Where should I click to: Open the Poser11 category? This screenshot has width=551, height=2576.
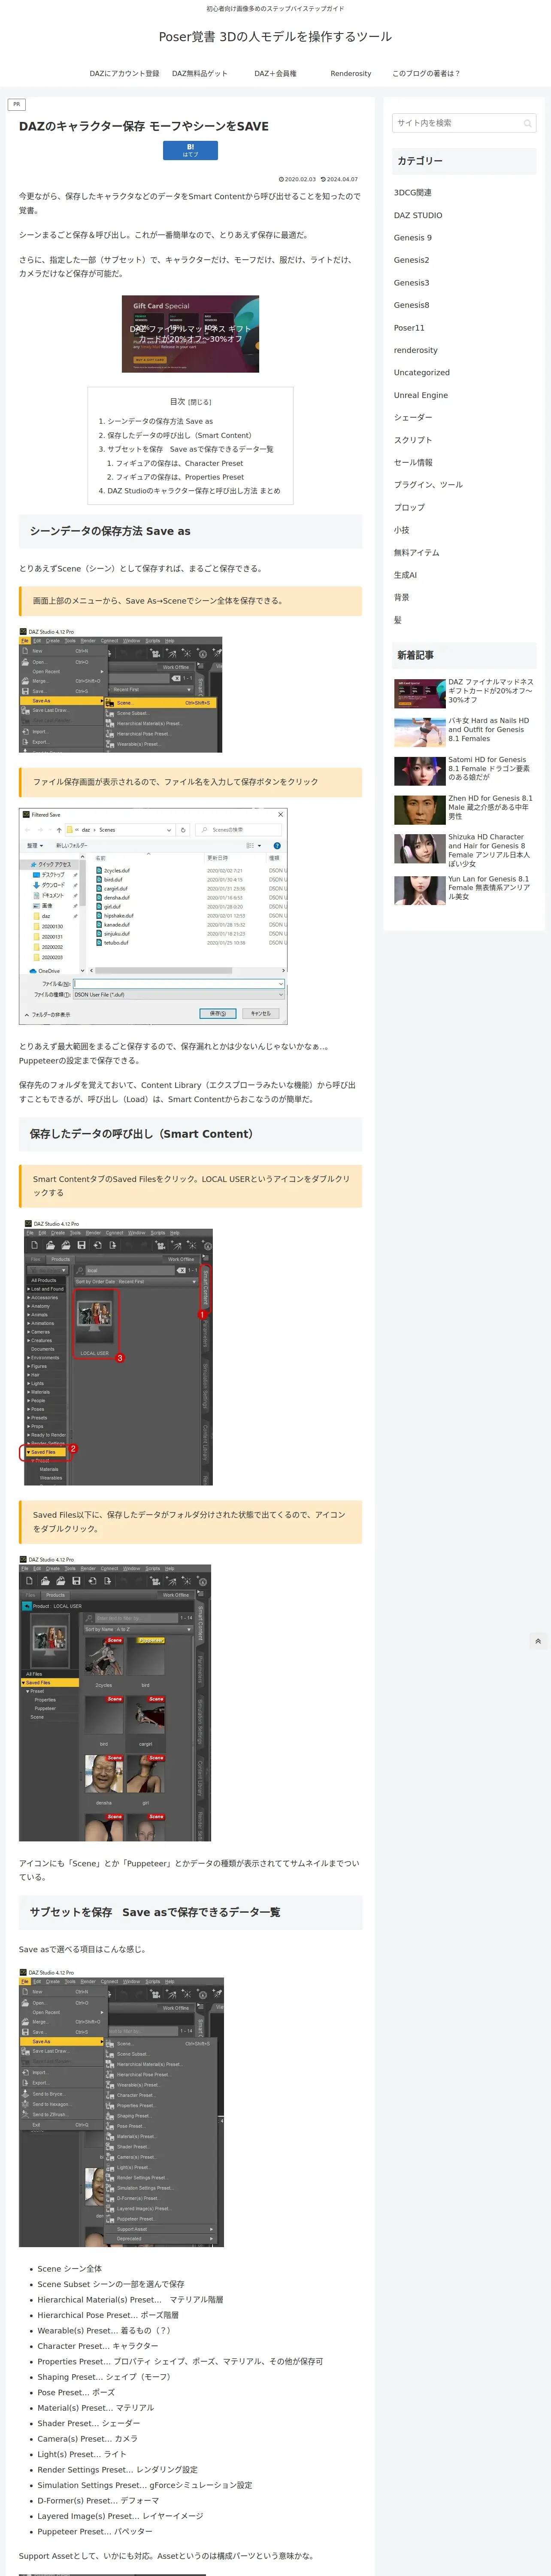click(409, 328)
